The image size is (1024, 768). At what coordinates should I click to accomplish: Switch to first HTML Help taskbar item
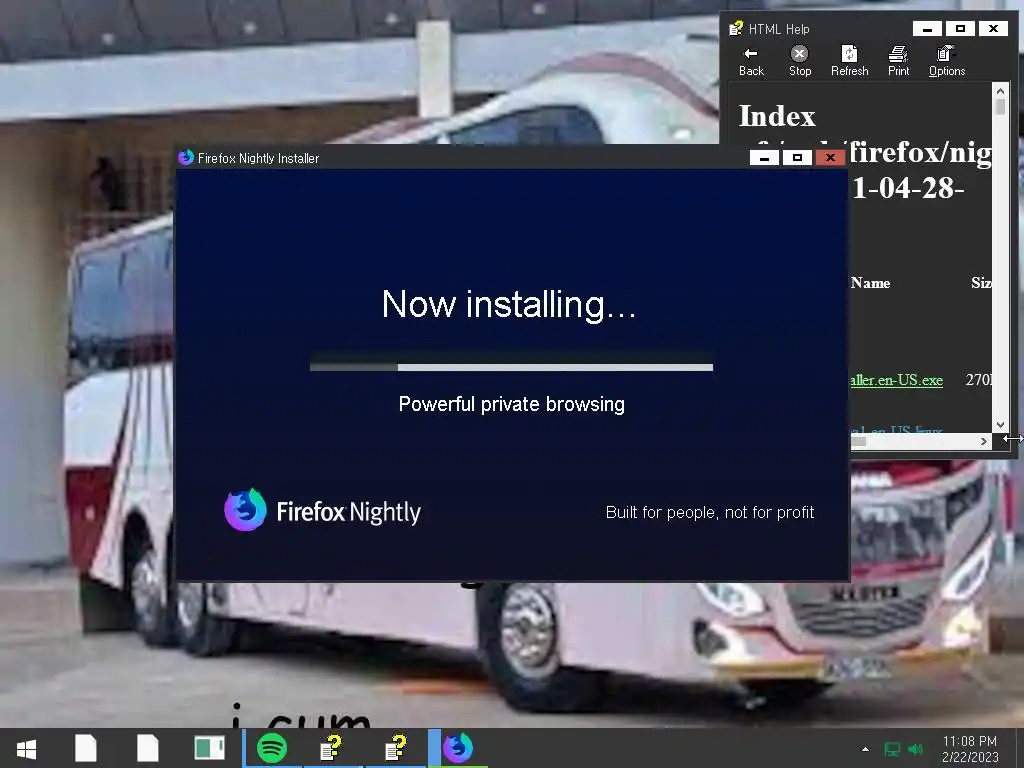(x=332, y=748)
